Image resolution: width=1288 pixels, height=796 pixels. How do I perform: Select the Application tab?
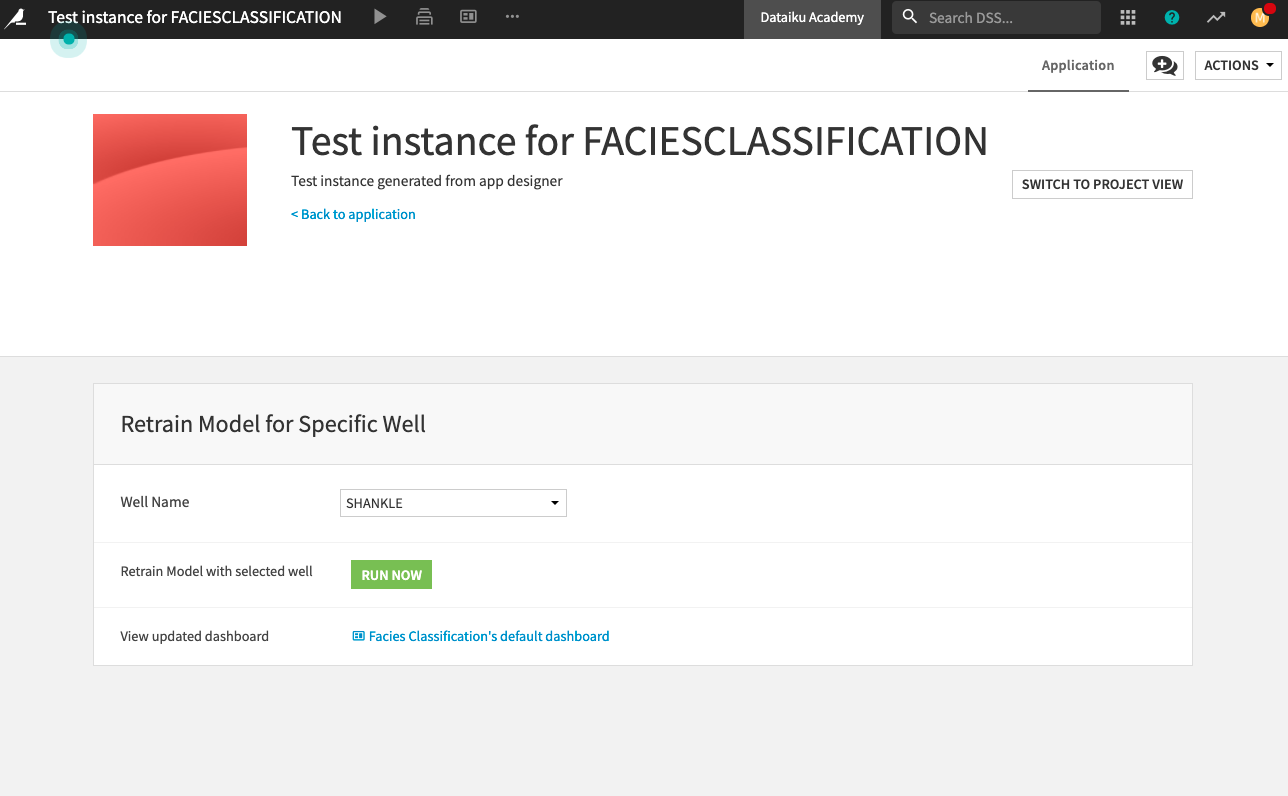tap(1077, 65)
